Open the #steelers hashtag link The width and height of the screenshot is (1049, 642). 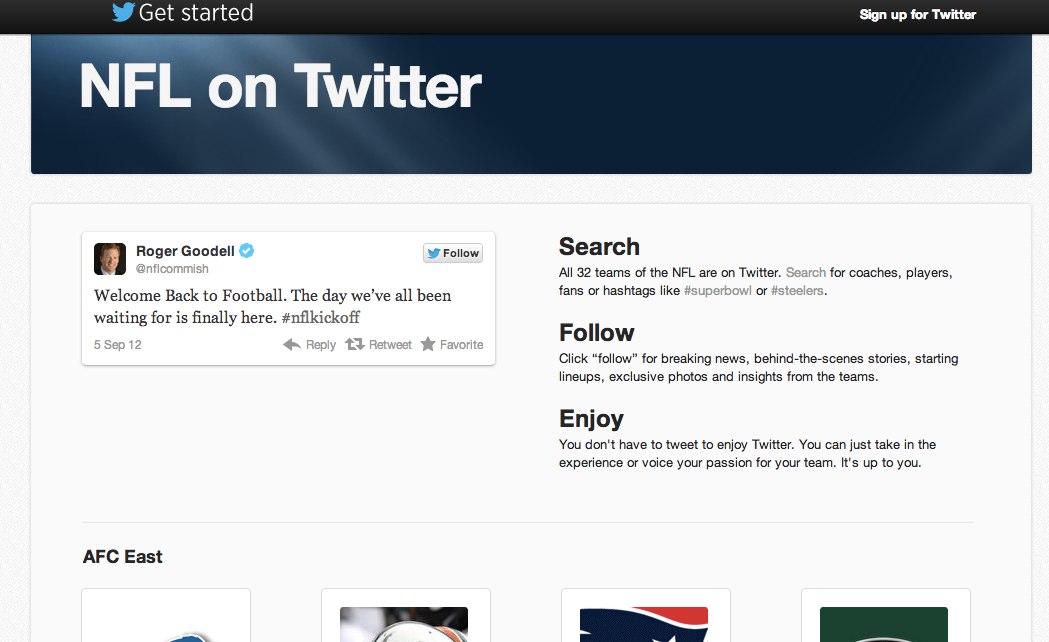797,290
